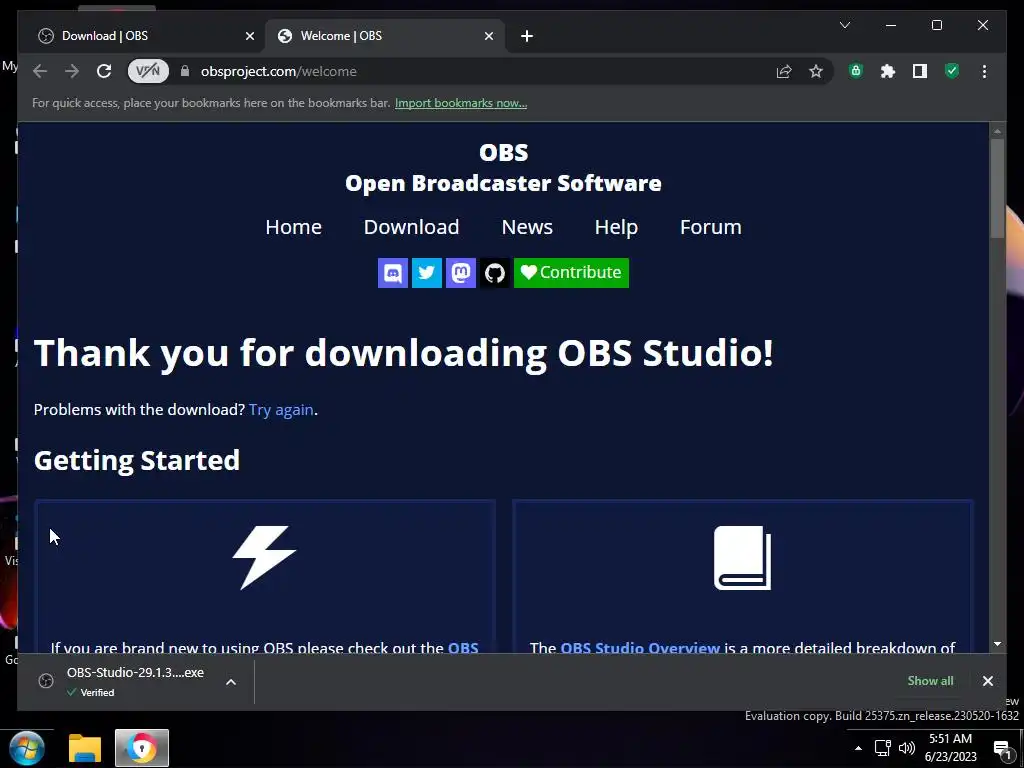Open the OBS Twitter icon link
The width and height of the screenshot is (1024, 768).
pos(426,272)
